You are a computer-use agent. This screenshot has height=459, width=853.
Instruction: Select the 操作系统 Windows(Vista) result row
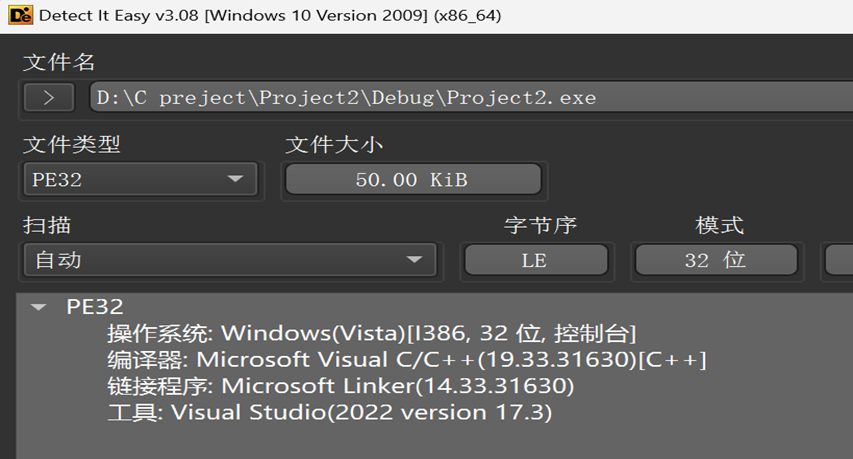[372, 333]
